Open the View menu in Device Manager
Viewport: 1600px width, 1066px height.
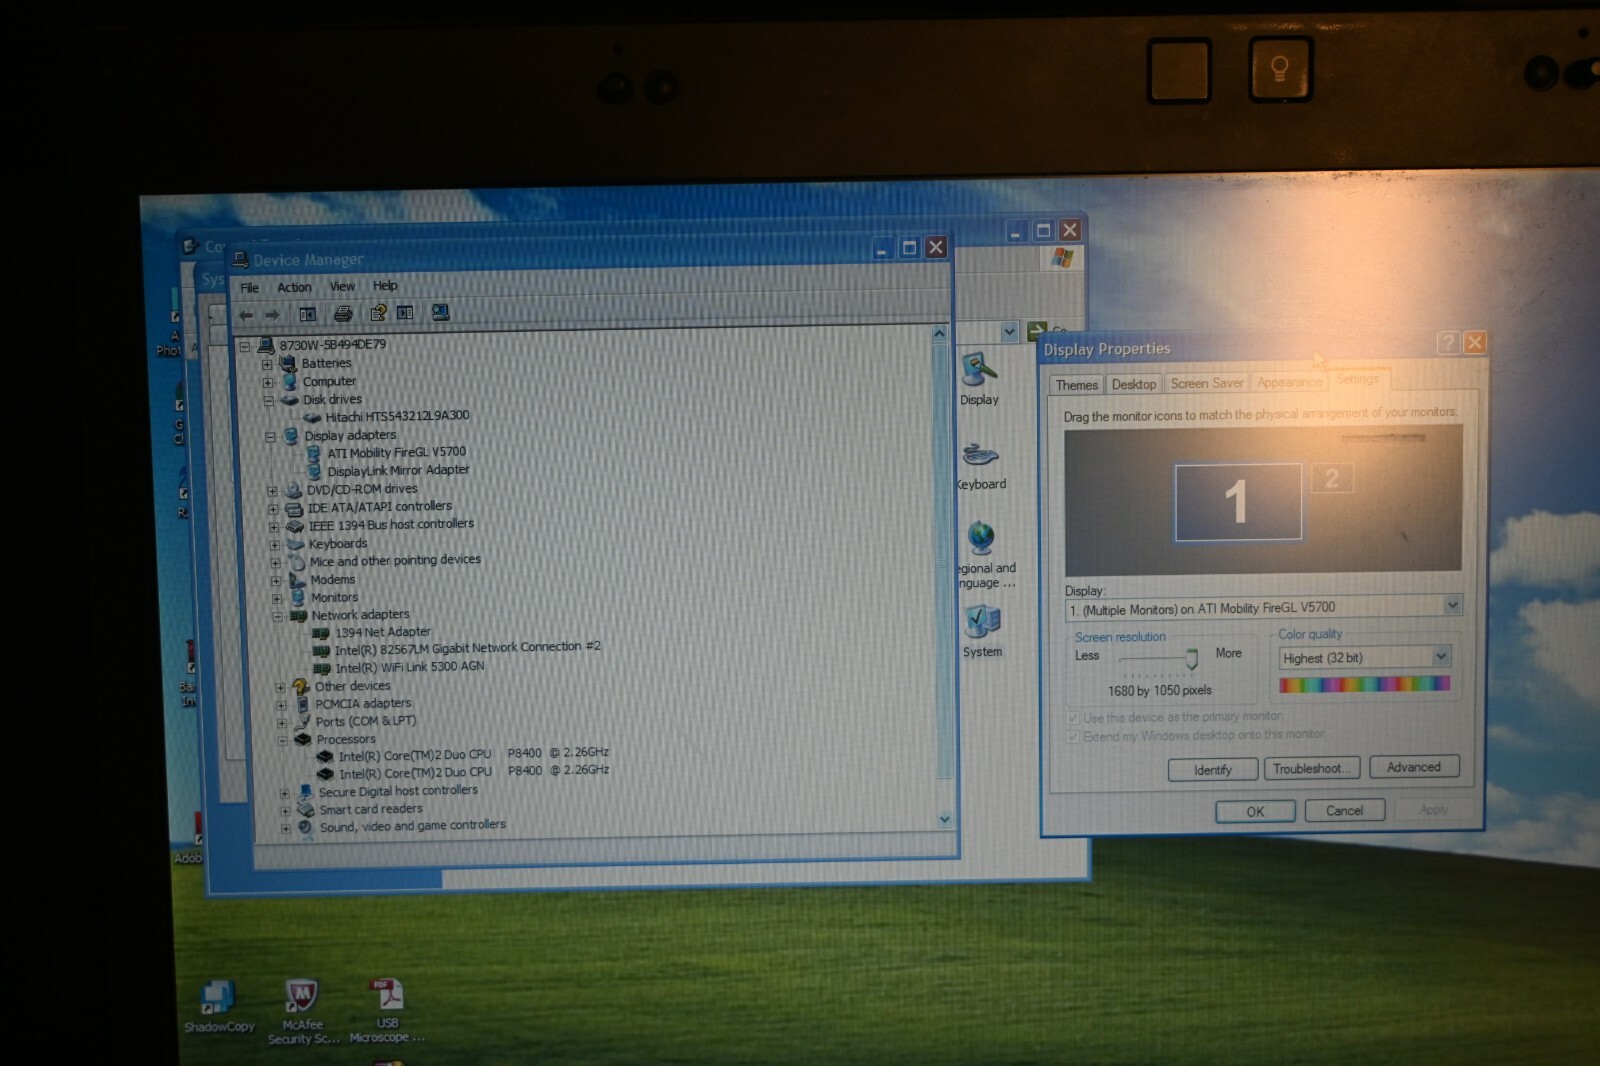click(x=342, y=286)
